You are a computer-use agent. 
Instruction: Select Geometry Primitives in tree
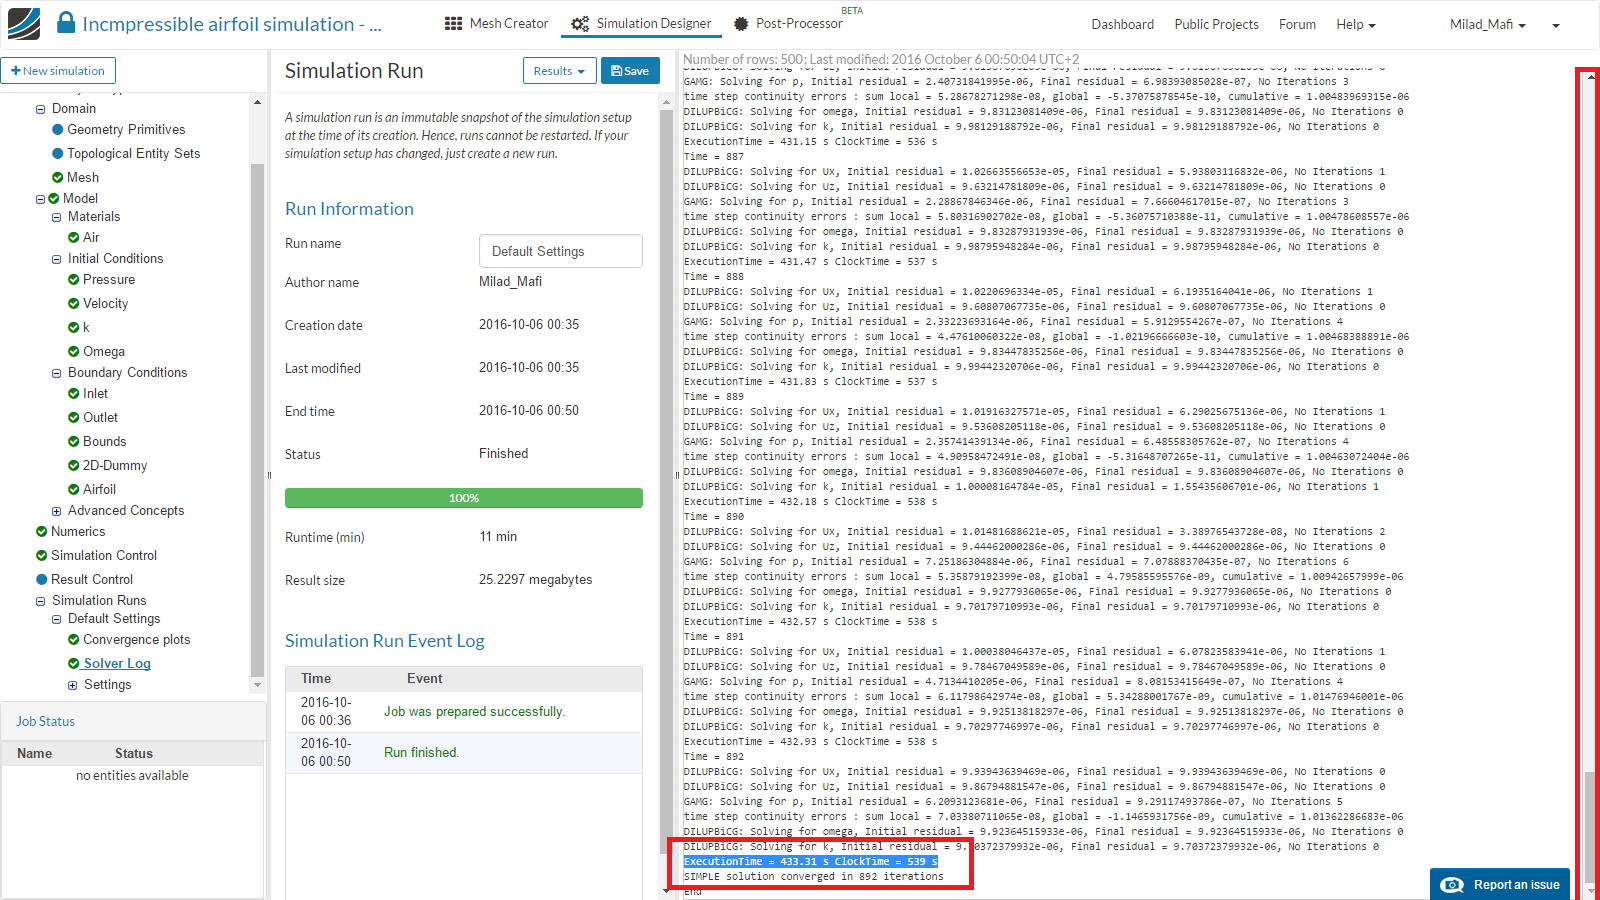[x=126, y=129]
